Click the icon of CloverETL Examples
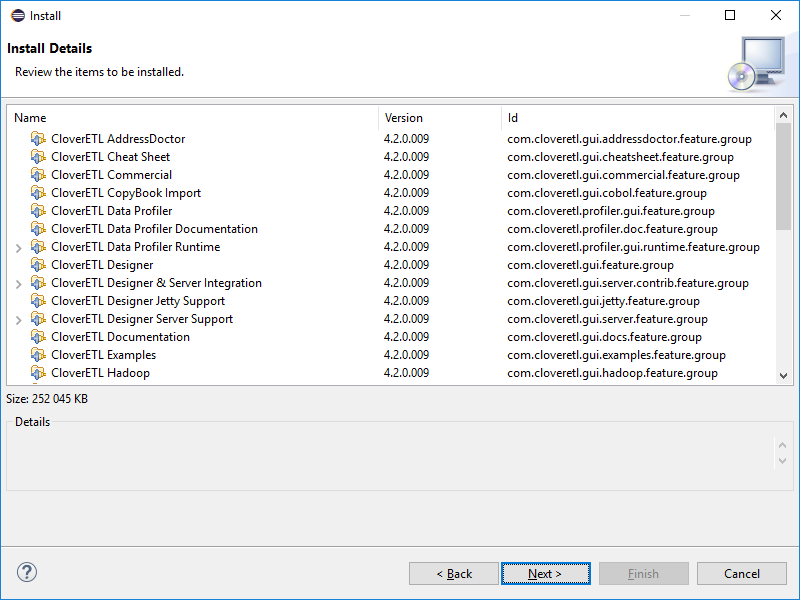The height and width of the screenshot is (600, 800). [x=38, y=355]
